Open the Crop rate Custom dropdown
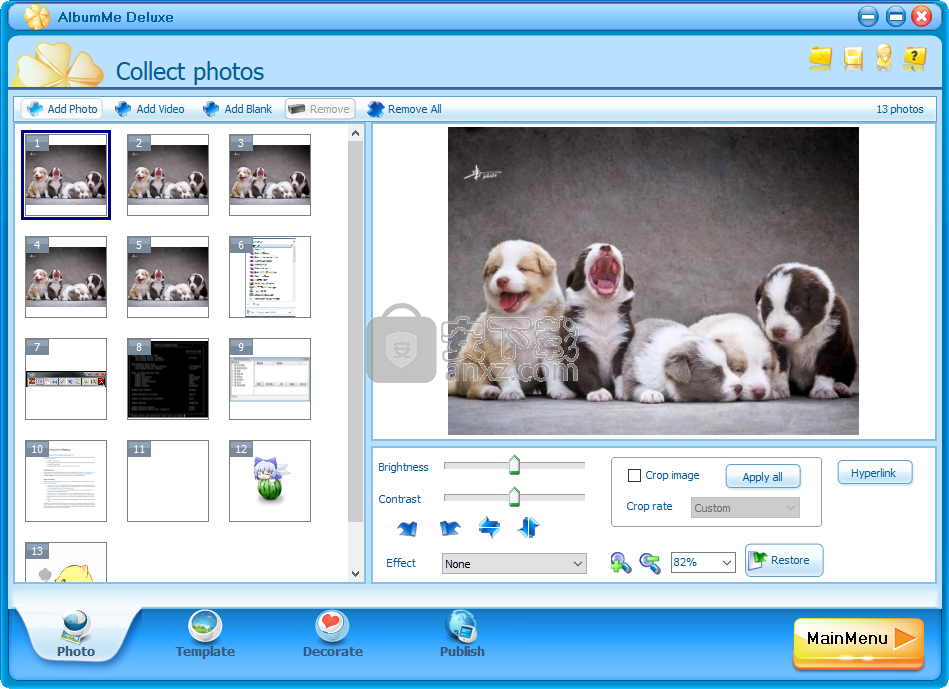Image resolution: width=949 pixels, height=689 pixels. point(745,507)
